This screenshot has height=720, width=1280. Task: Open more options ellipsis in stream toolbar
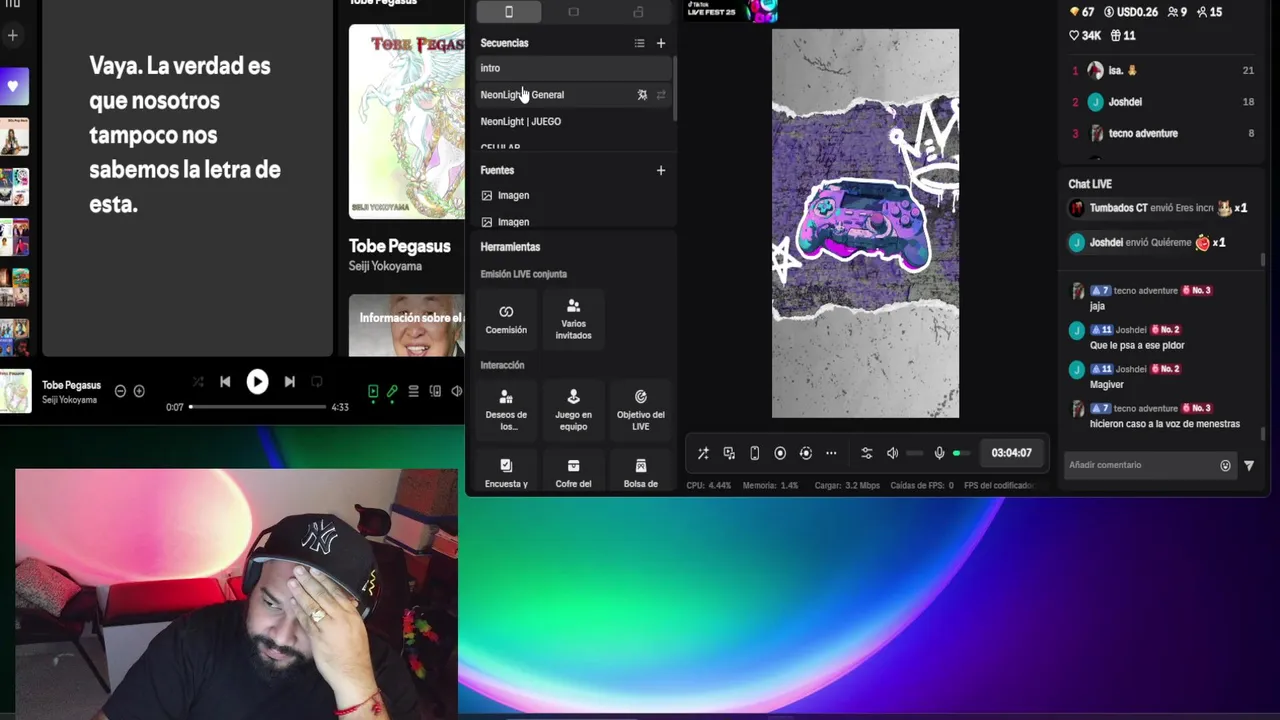tap(831, 453)
